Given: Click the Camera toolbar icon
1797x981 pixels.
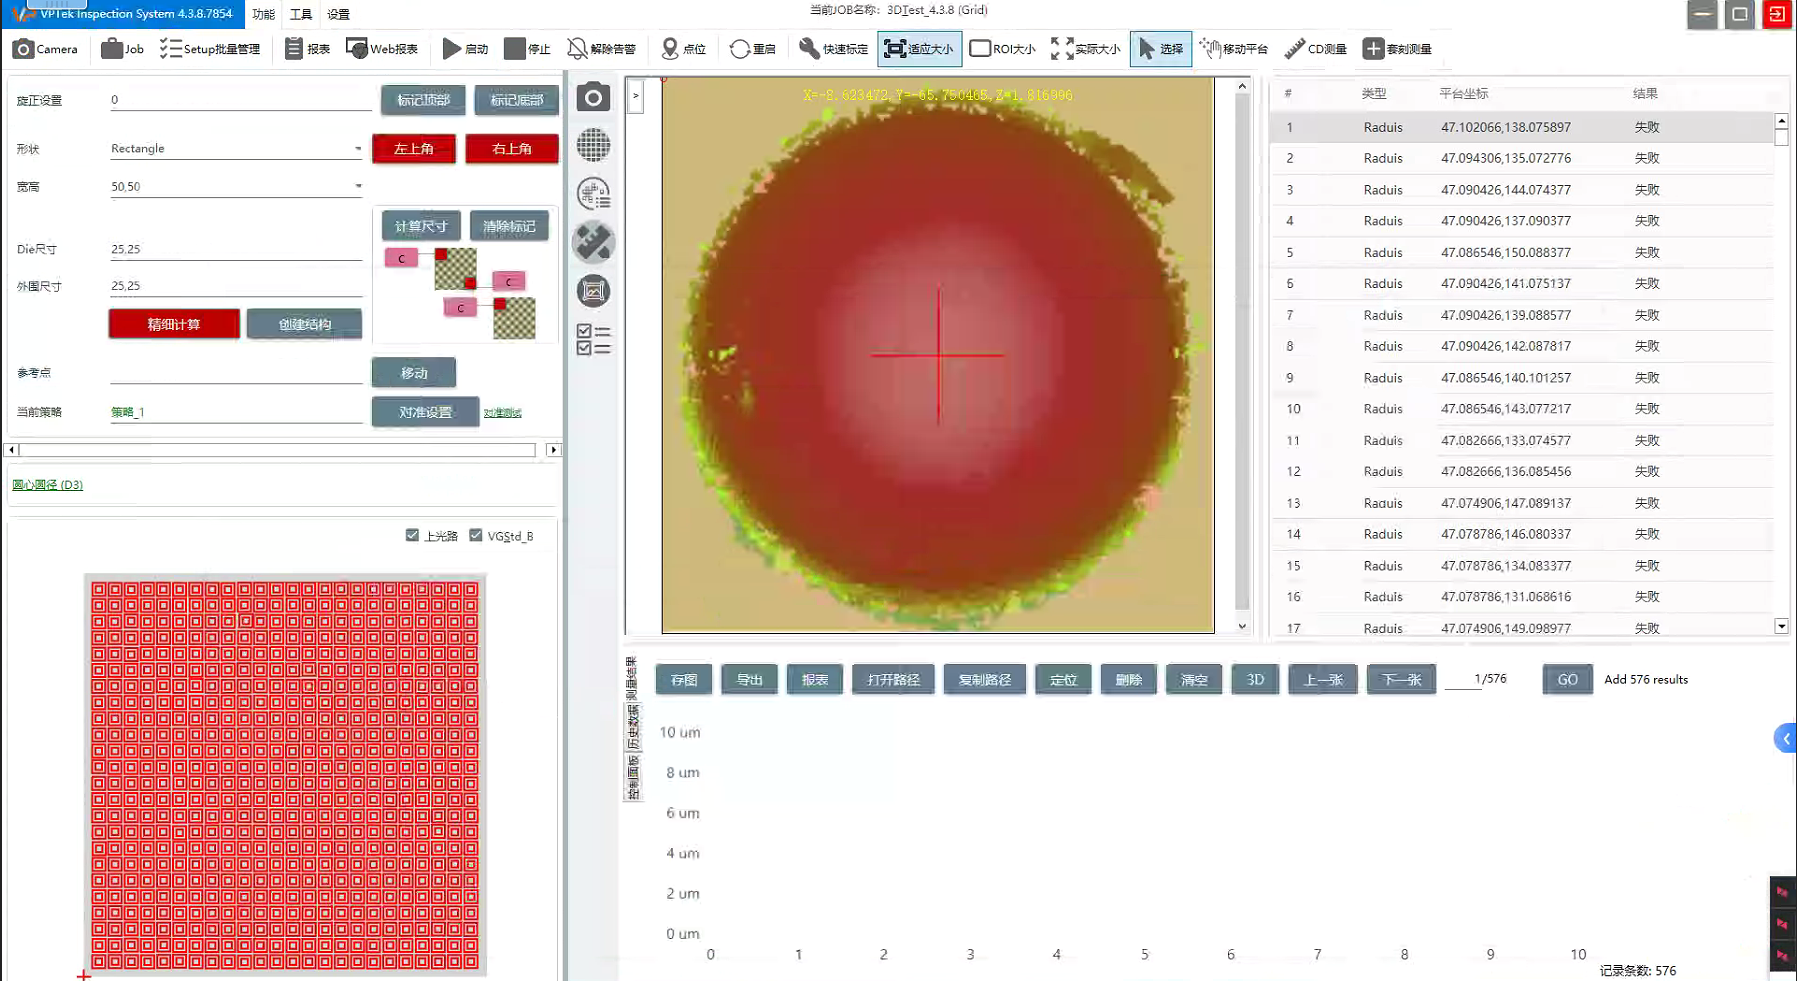Looking at the screenshot, I should click(23, 49).
